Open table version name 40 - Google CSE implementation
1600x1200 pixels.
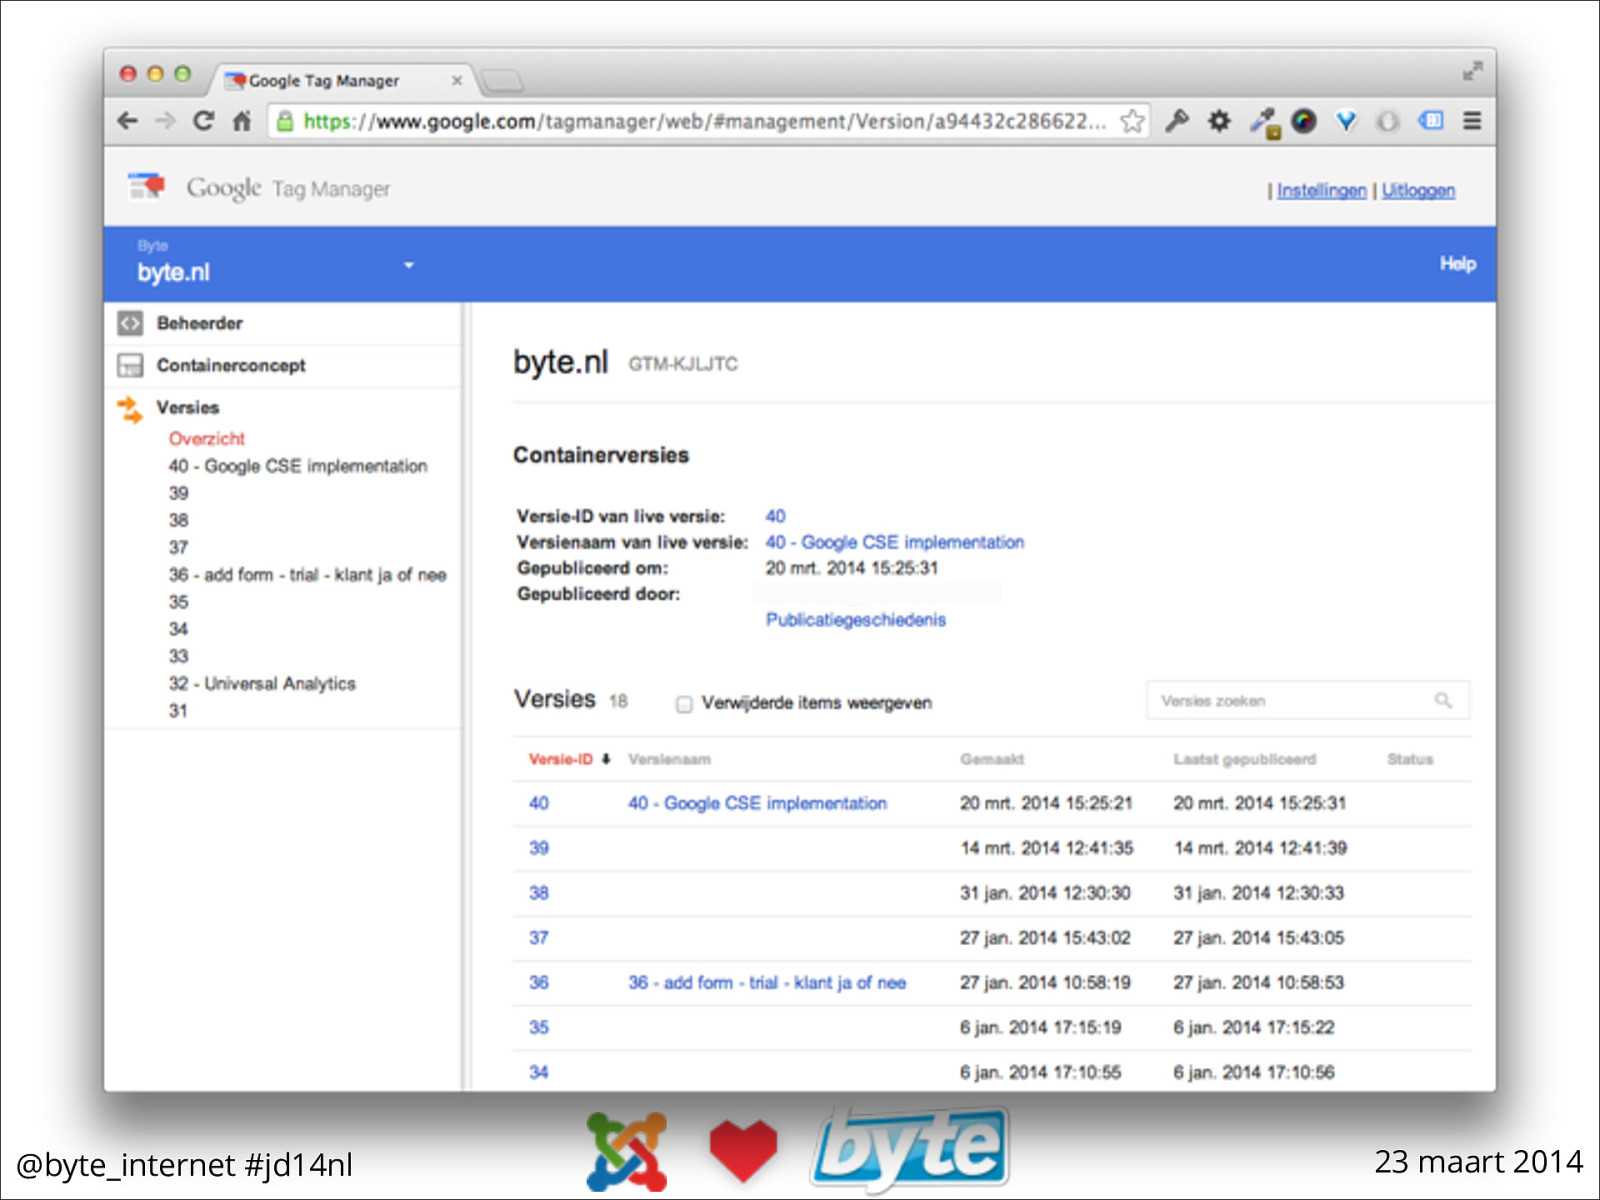[757, 803]
